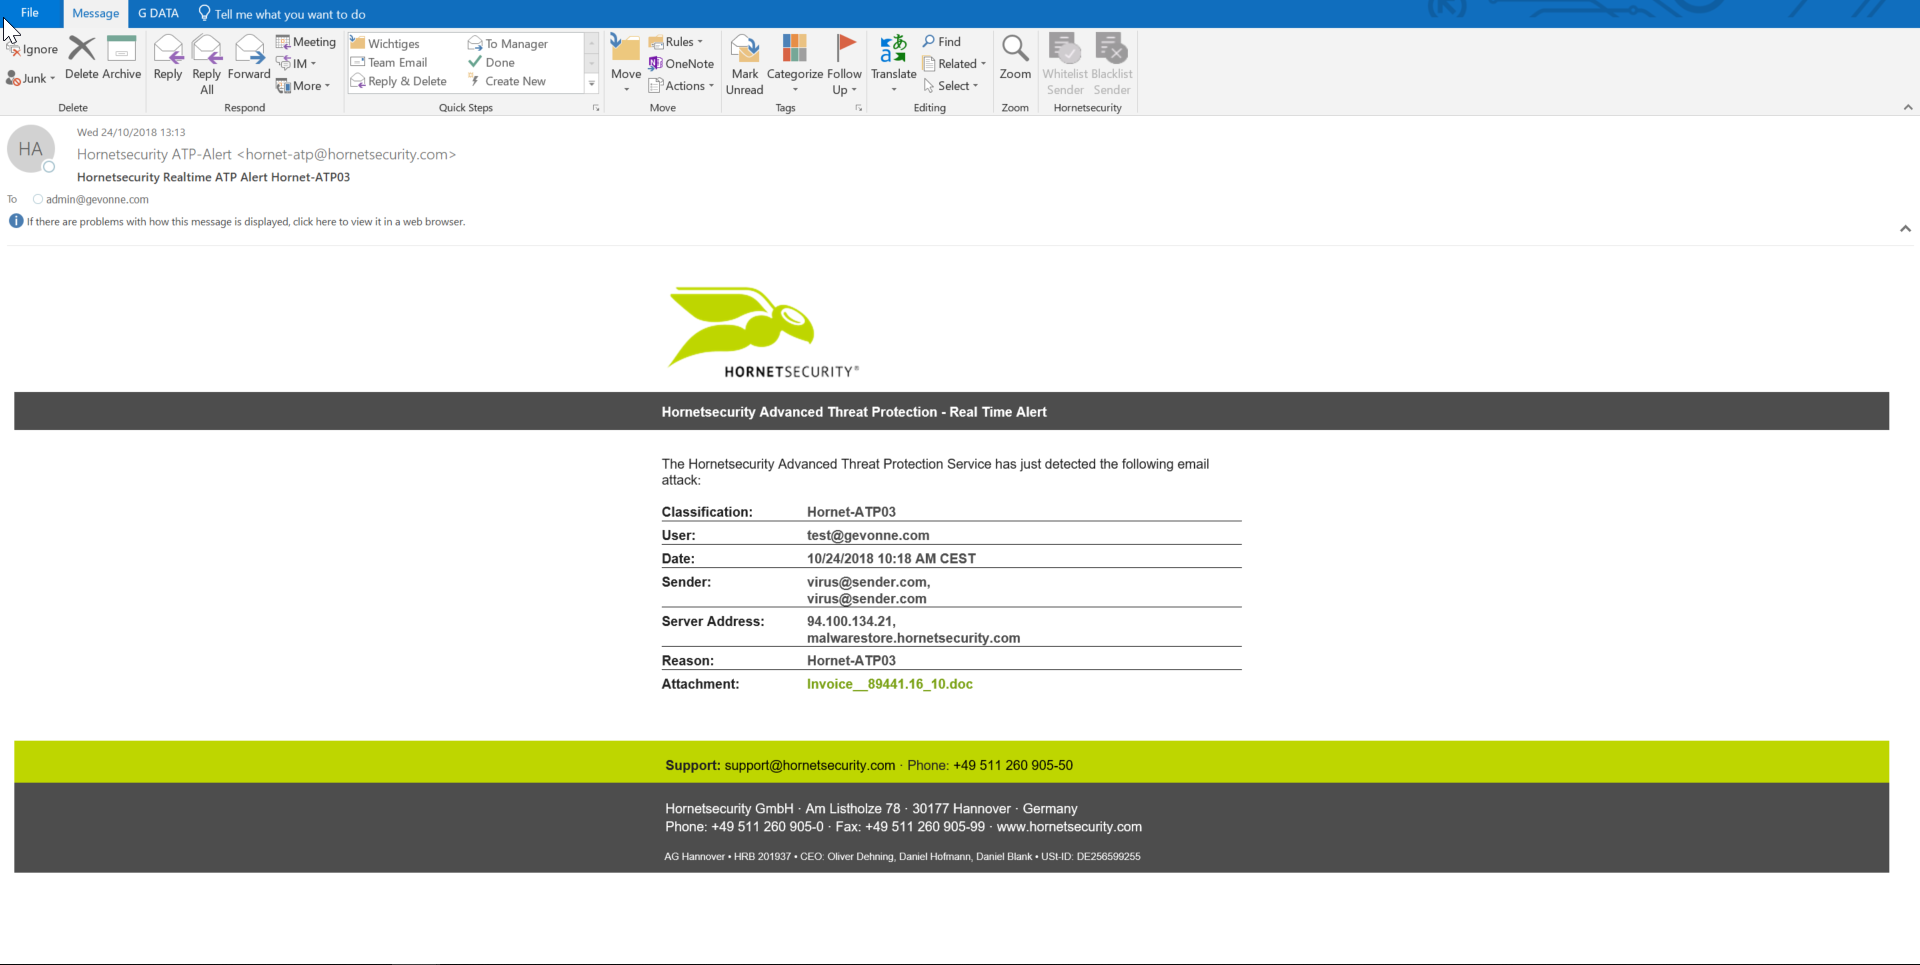Mark the message as Unread

745,65
